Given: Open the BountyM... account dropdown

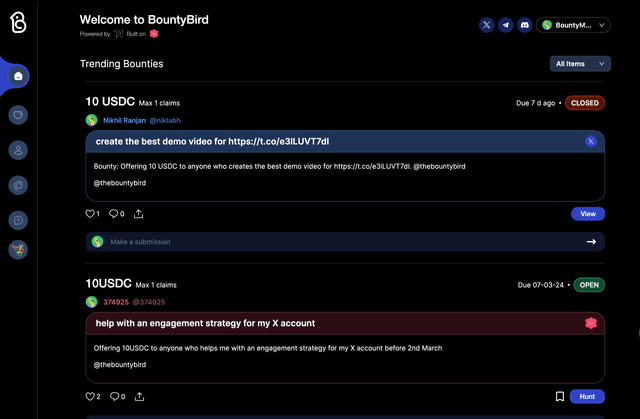Looking at the screenshot, I should tap(573, 25).
